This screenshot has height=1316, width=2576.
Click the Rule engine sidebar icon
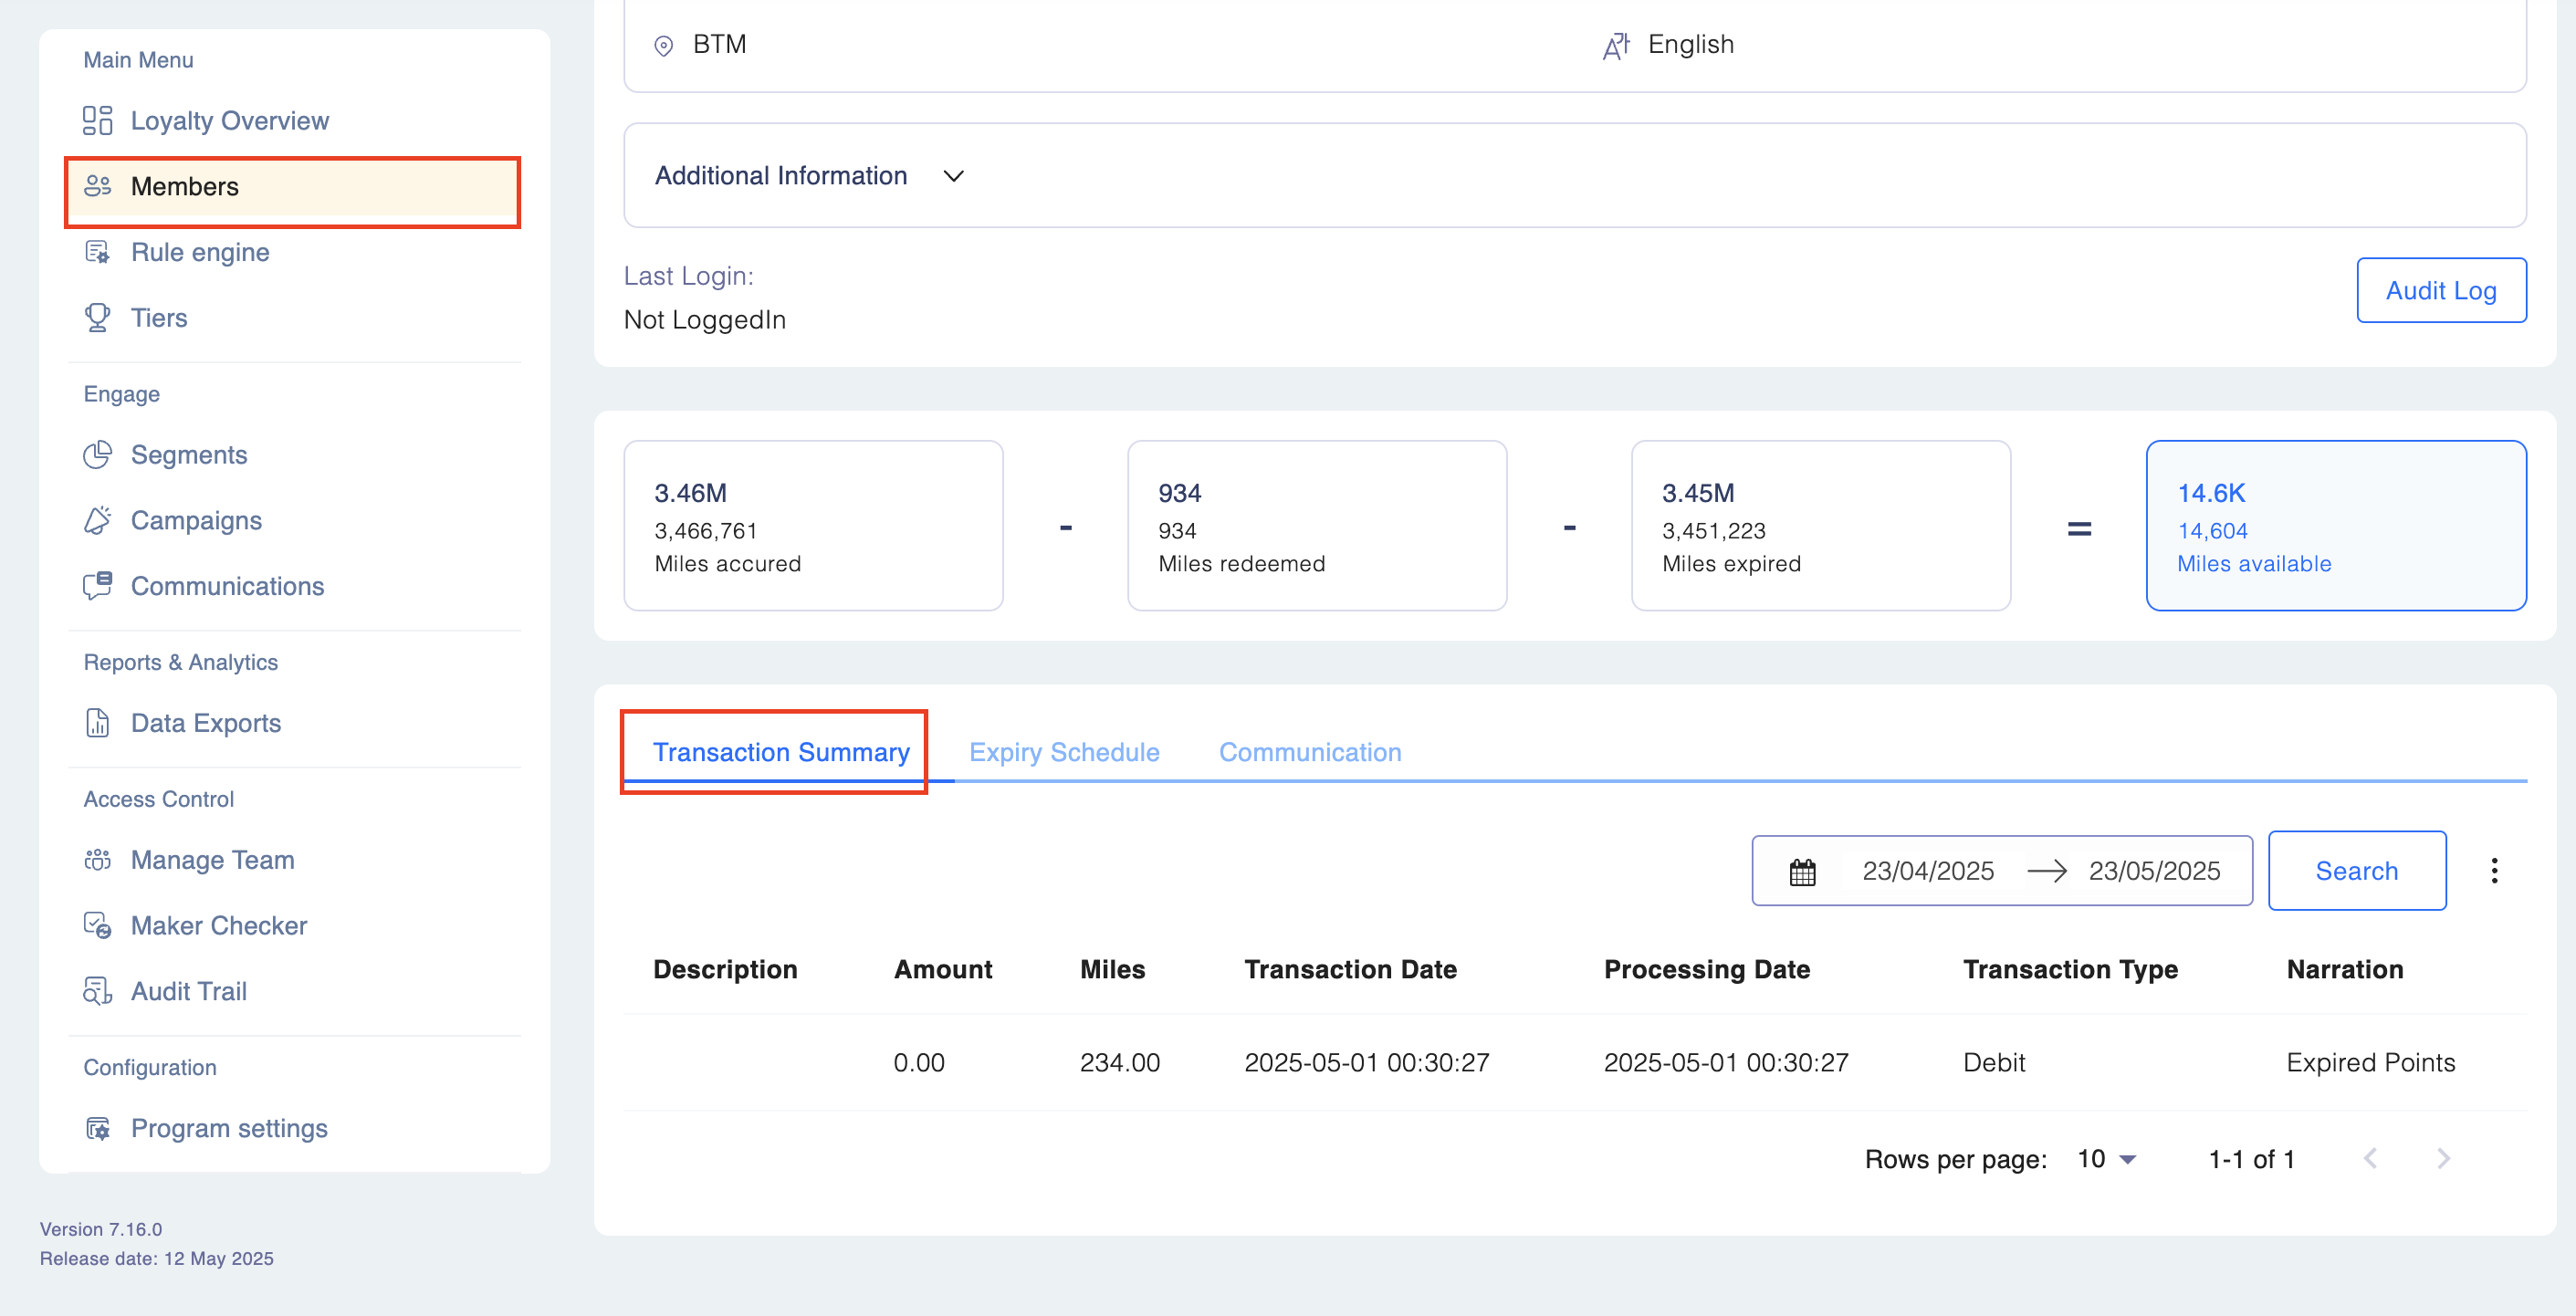tap(97, 252)
